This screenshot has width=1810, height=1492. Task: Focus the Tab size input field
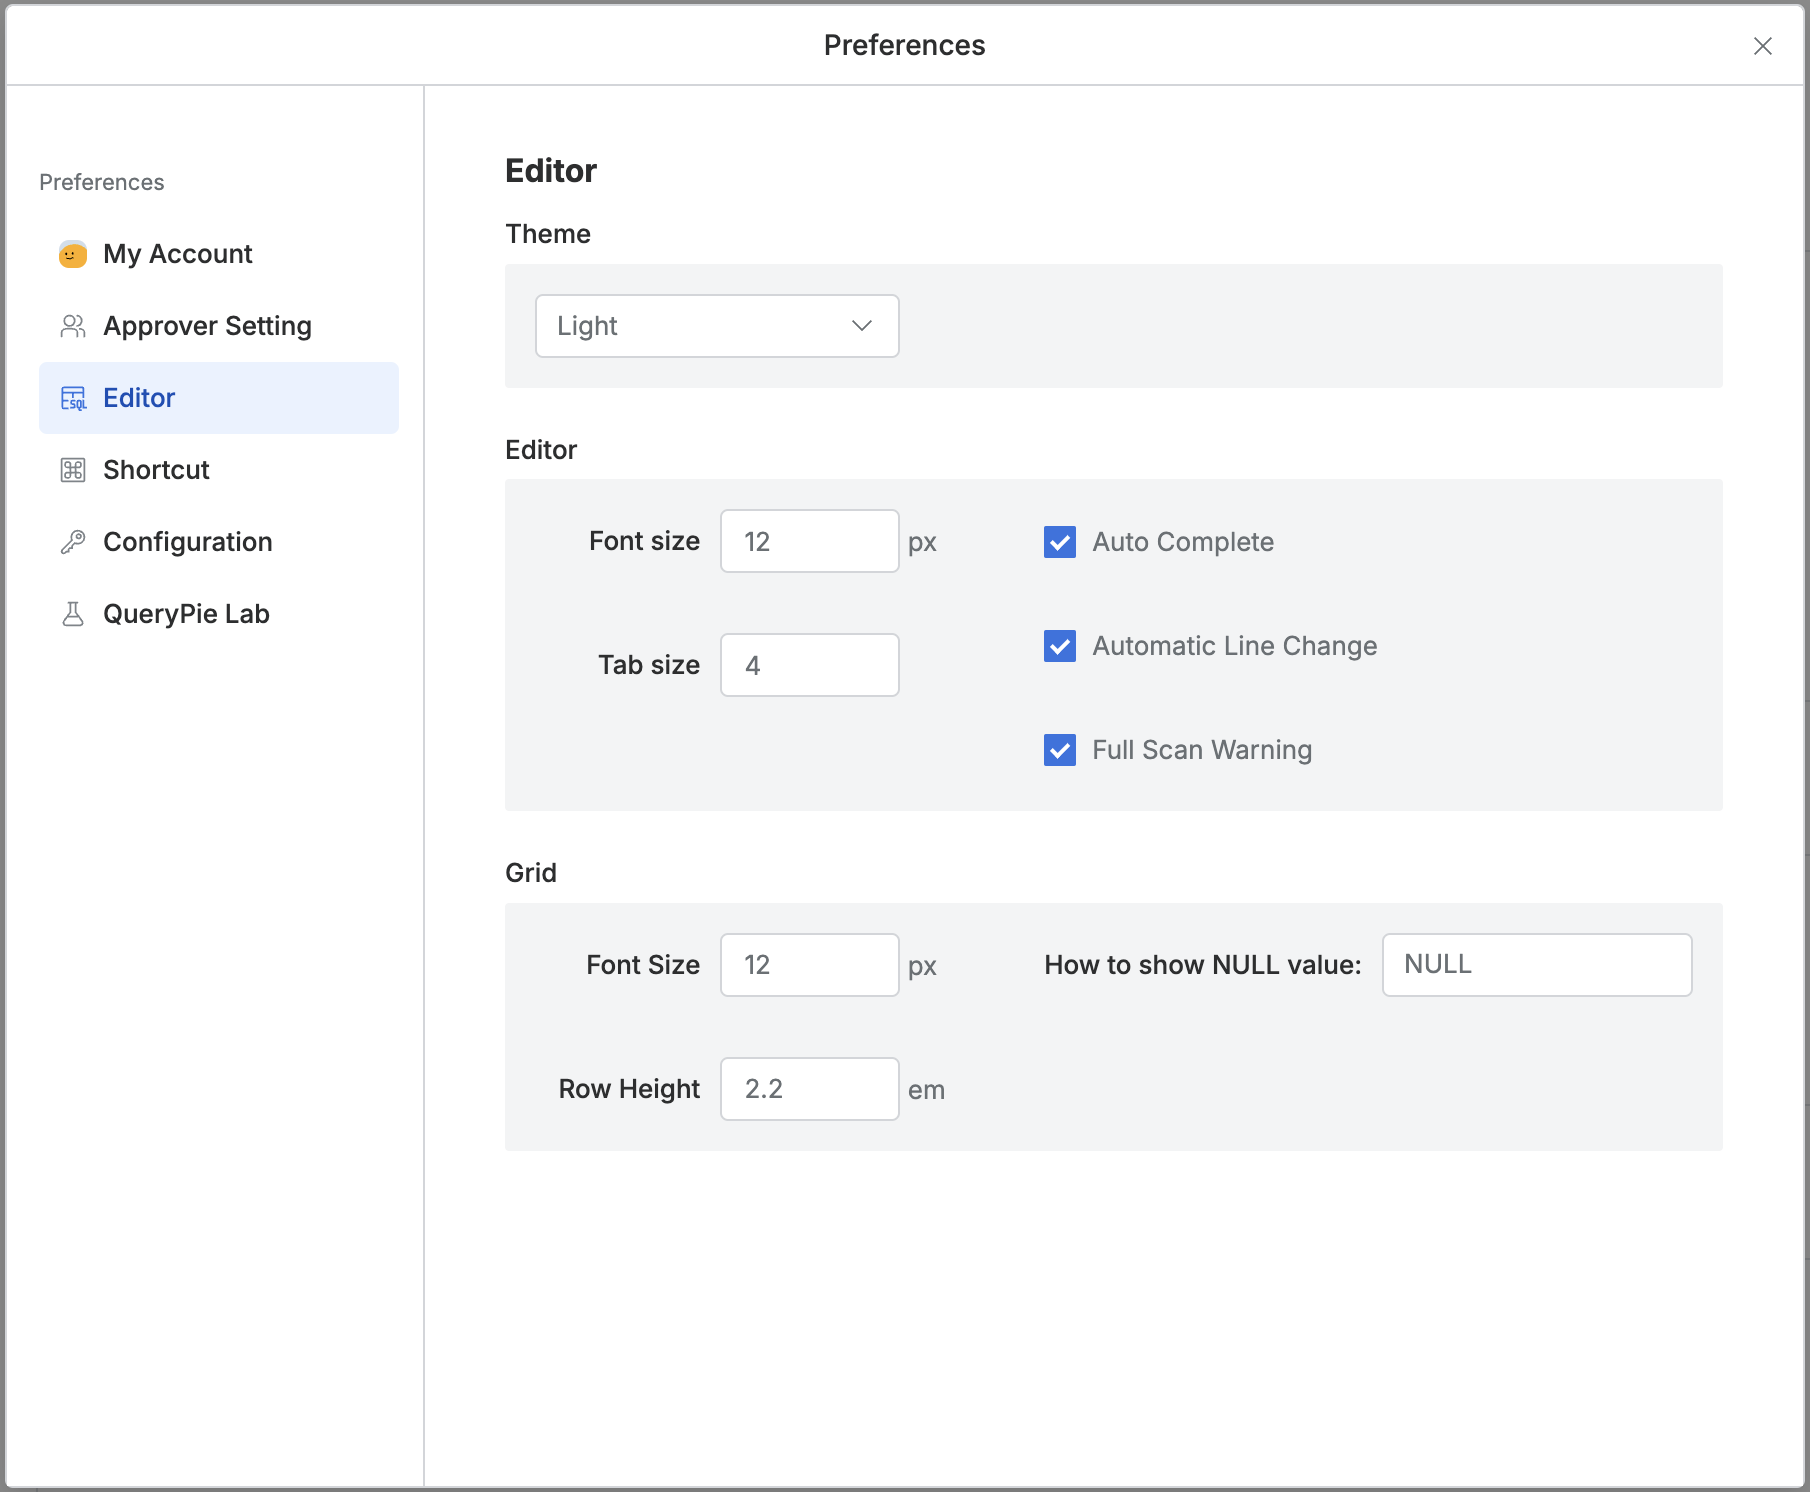click(809, 665)
